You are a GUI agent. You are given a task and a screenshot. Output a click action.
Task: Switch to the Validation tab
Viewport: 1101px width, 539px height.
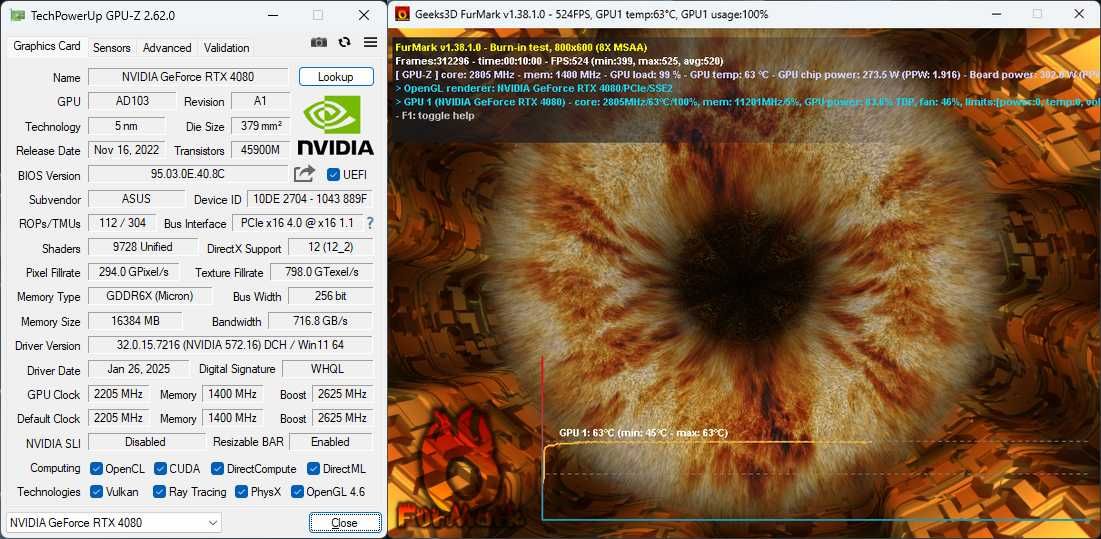click(226, 48)
